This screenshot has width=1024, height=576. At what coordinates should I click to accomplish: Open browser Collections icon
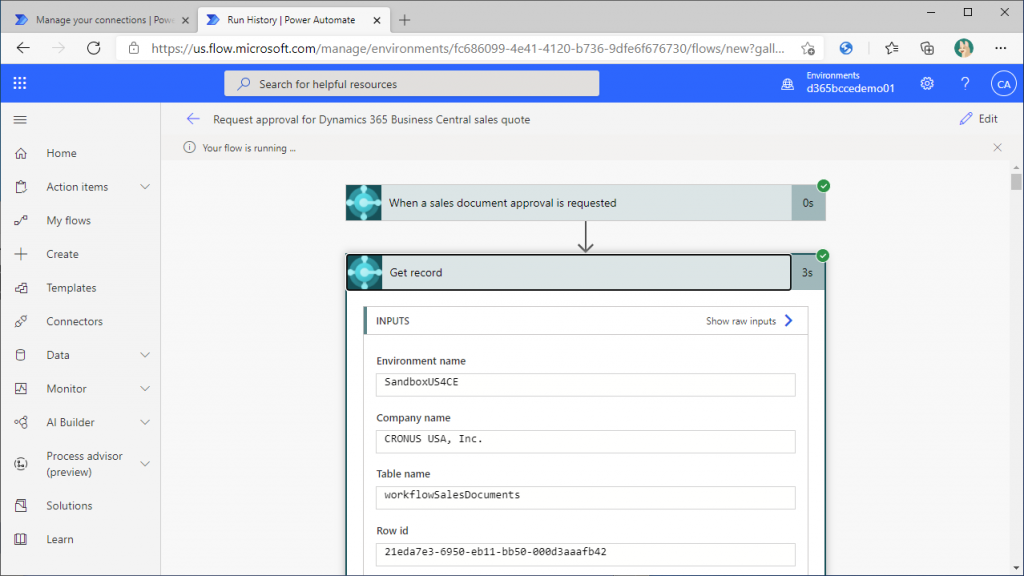[927, 48]
